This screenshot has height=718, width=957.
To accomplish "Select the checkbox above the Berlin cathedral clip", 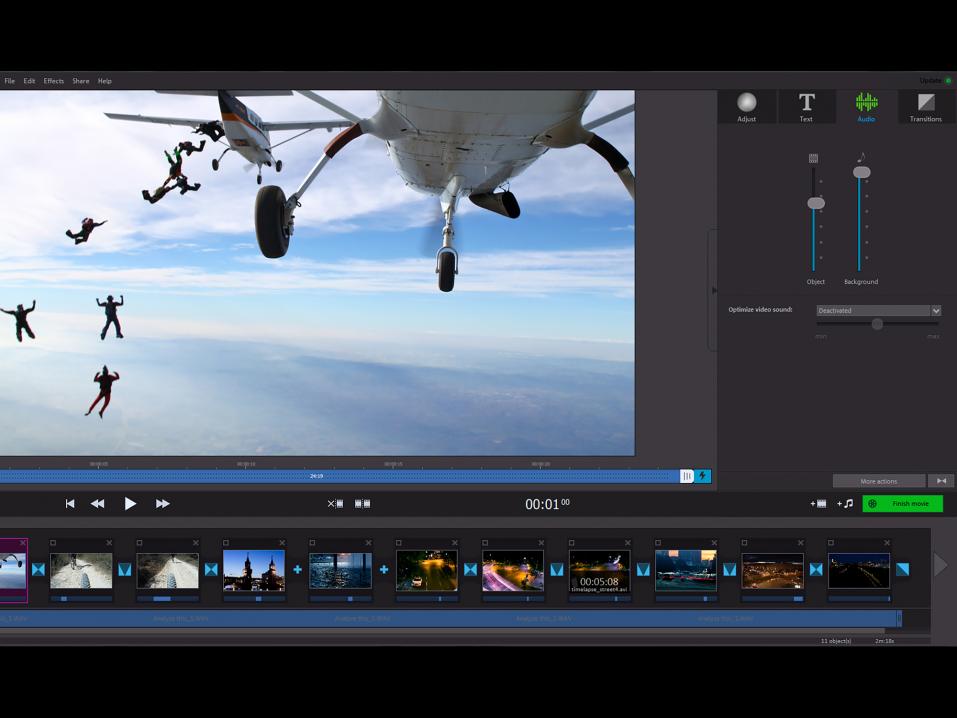I will [226, 543].
